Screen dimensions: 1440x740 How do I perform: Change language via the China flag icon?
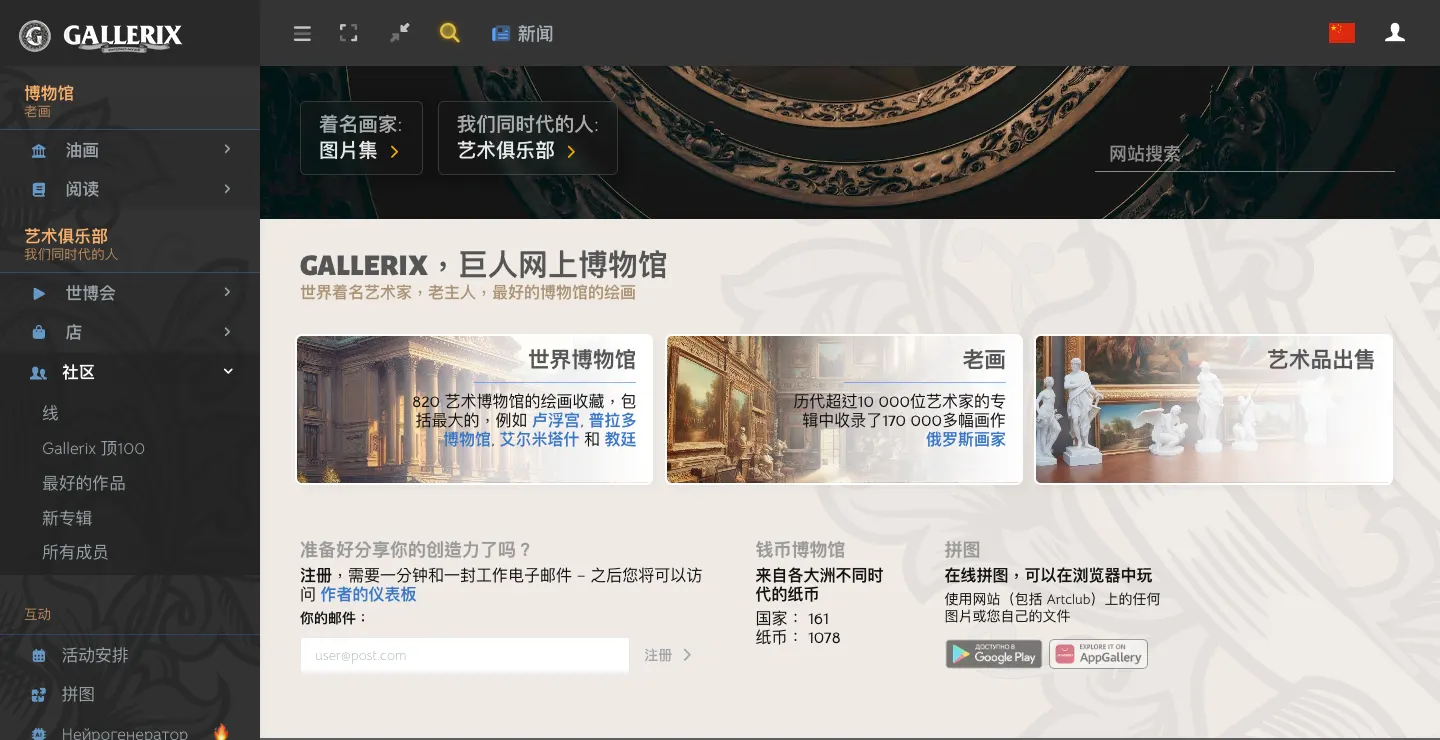(1342, 33)
